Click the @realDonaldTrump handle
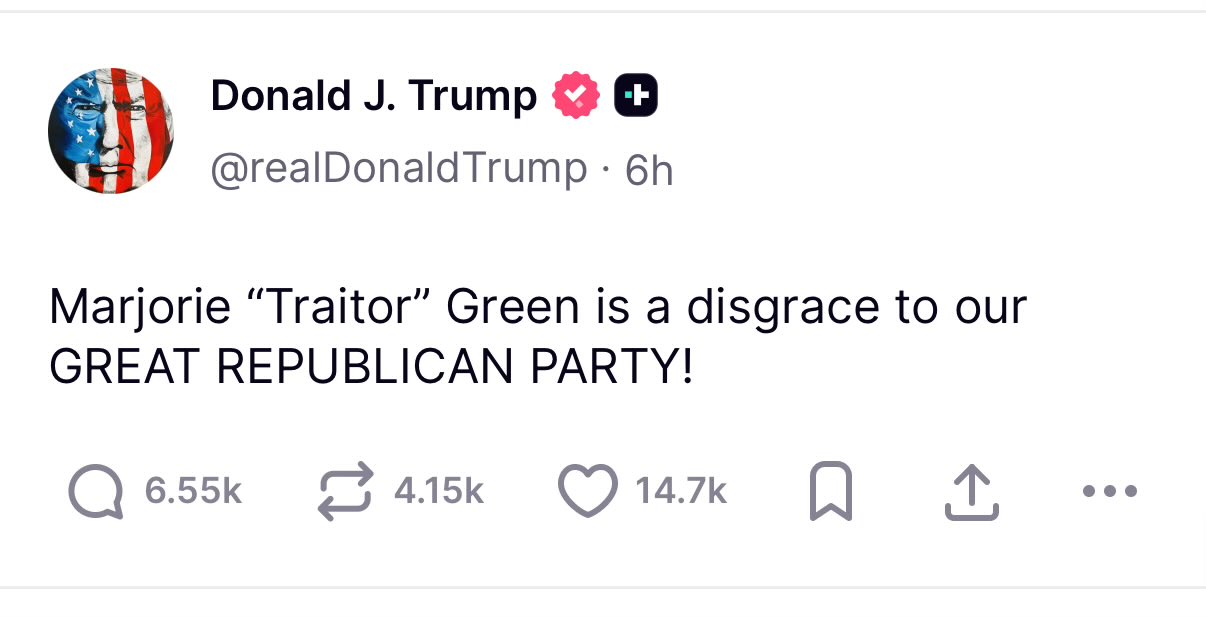 click(398, 168)
